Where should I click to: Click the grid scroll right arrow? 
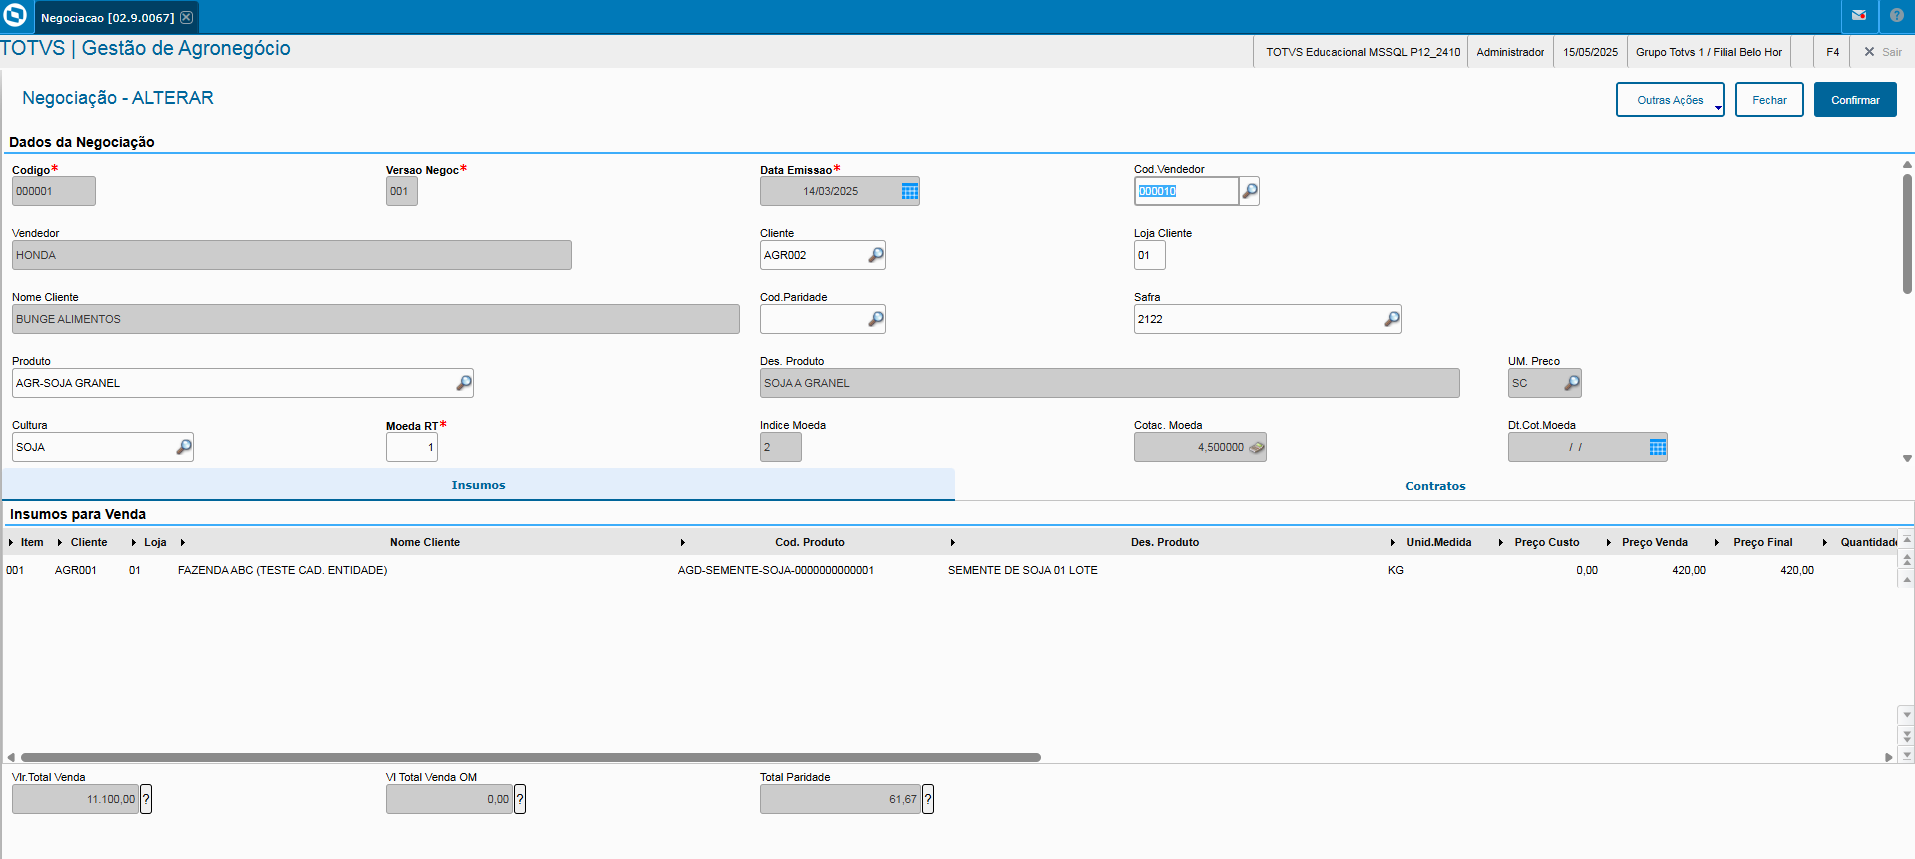click(1888, 757)
